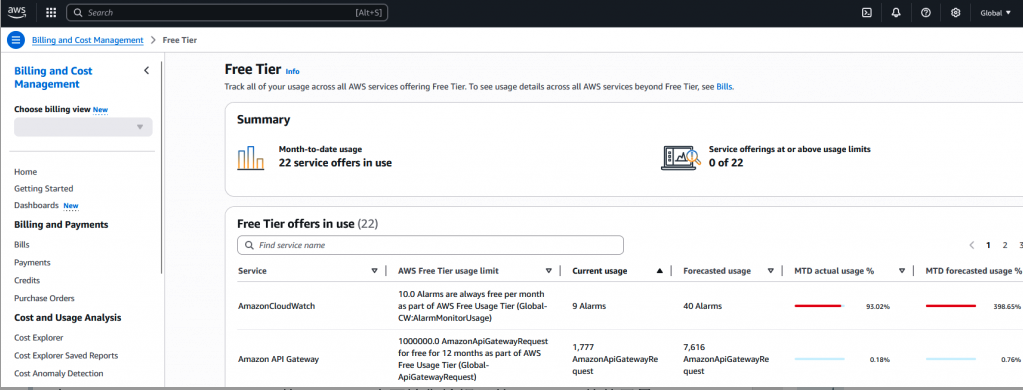
Task: Click the Find service name field
Action: tap(431, 245)
